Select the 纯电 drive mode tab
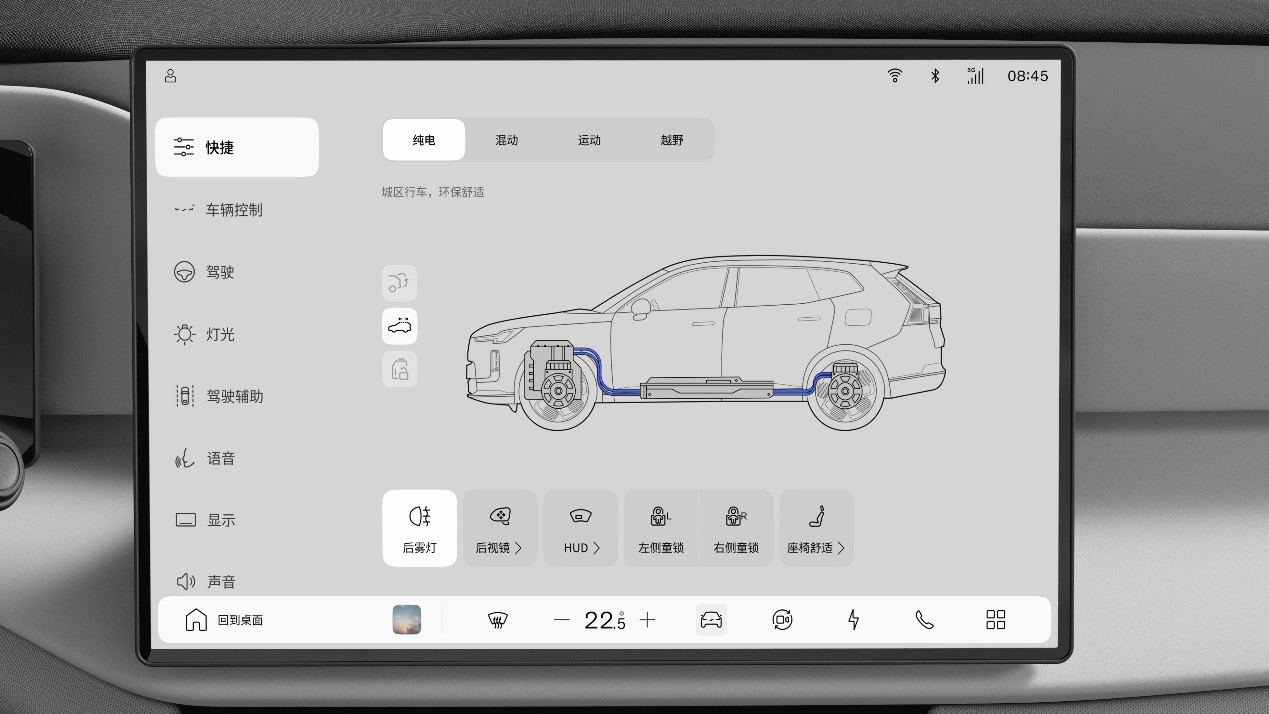This screenshot has width=1269, height=714. click(424, 140)
